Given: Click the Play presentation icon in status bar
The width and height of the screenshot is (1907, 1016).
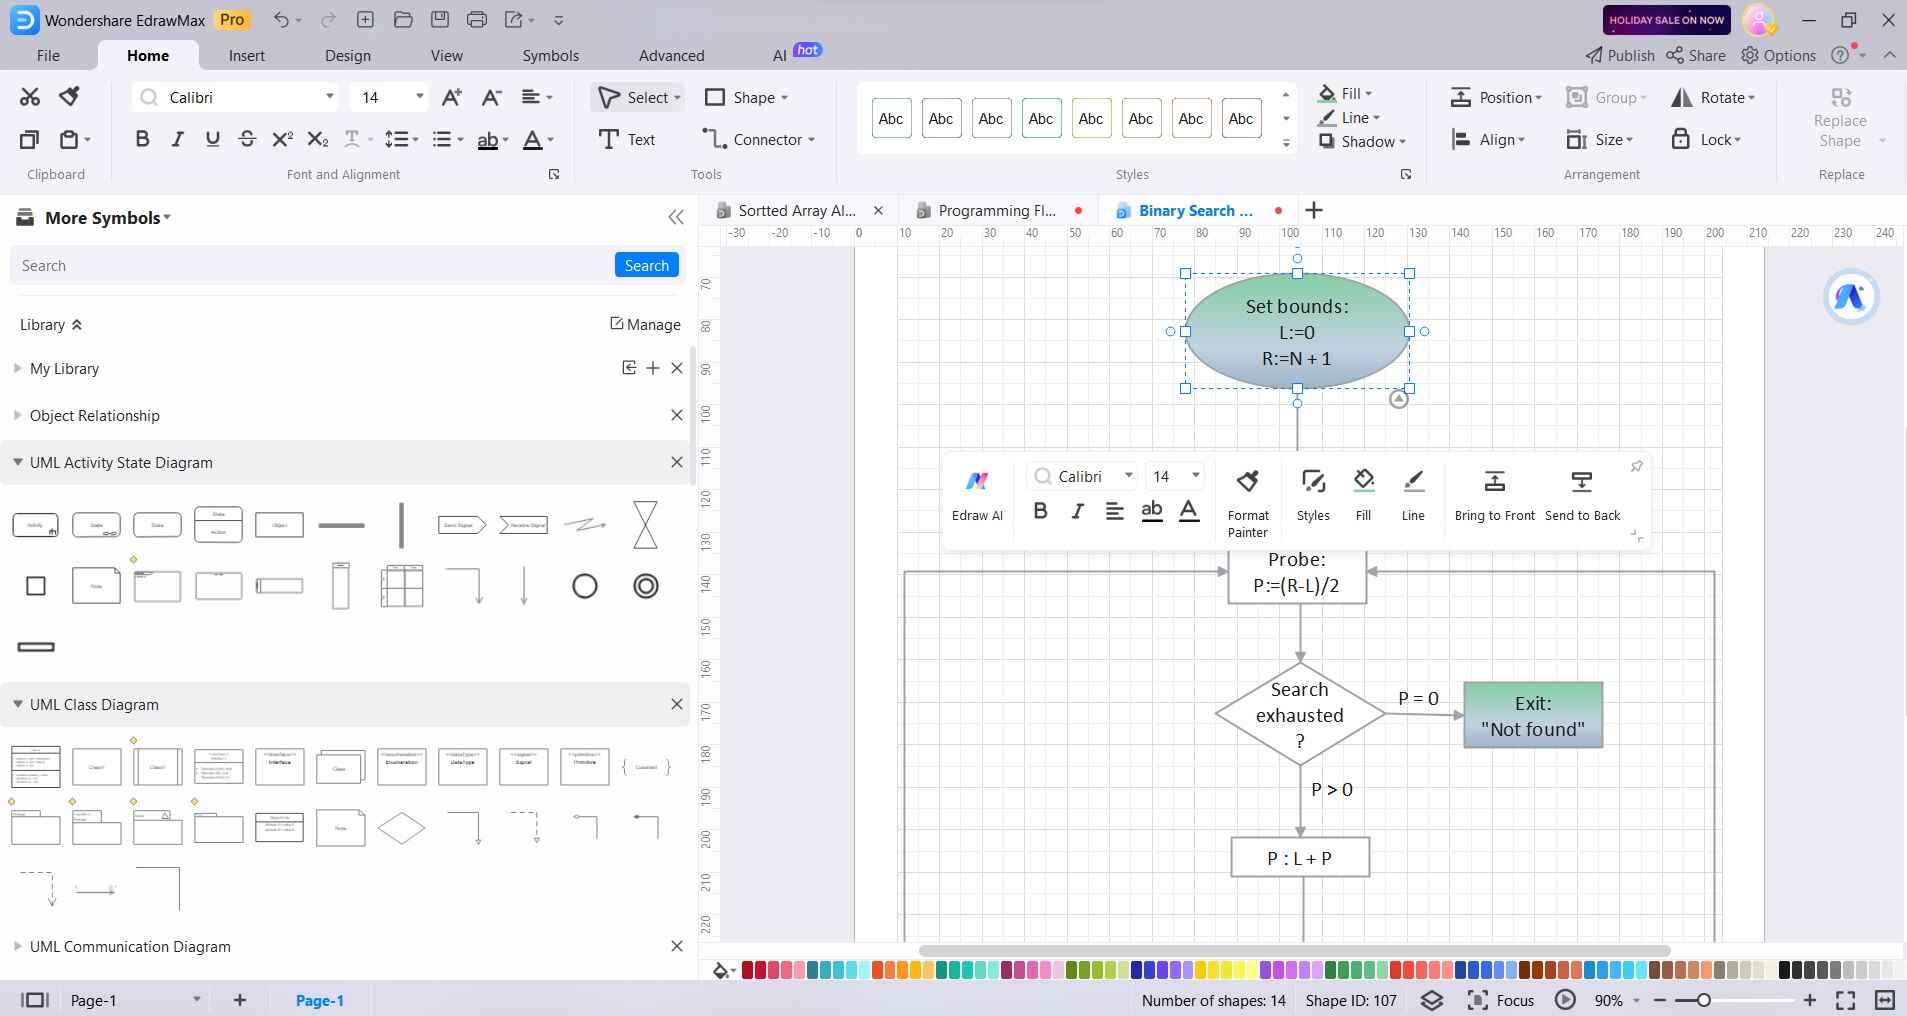Looking at the screenshot, I should 1565,1000.
